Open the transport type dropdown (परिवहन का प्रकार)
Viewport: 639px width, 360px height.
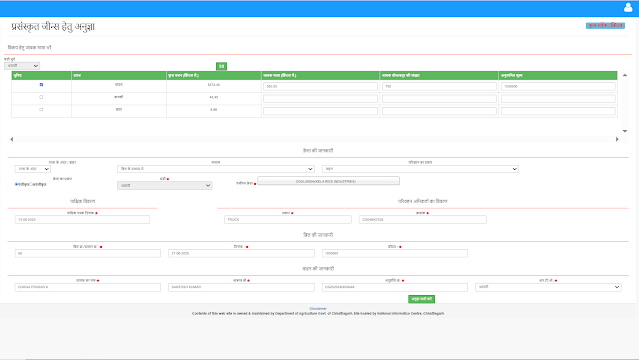[x=420, y=169]
